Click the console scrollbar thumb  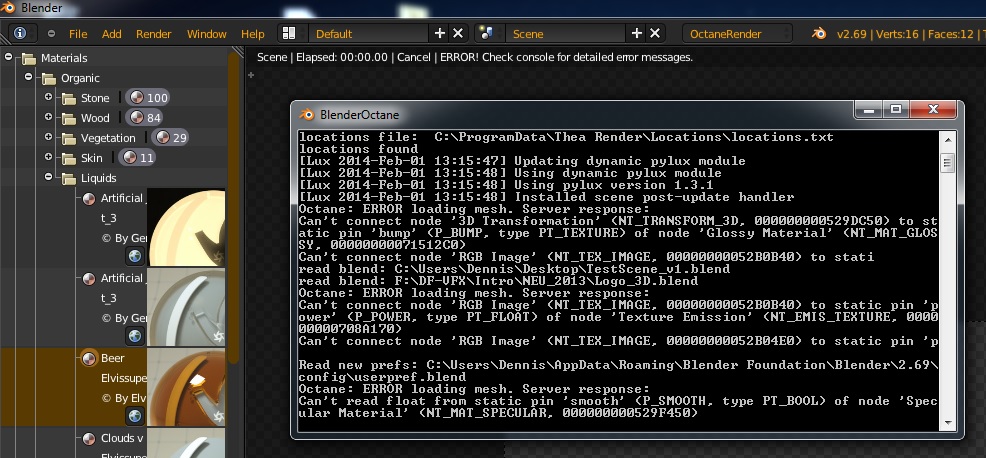(948, 164)
